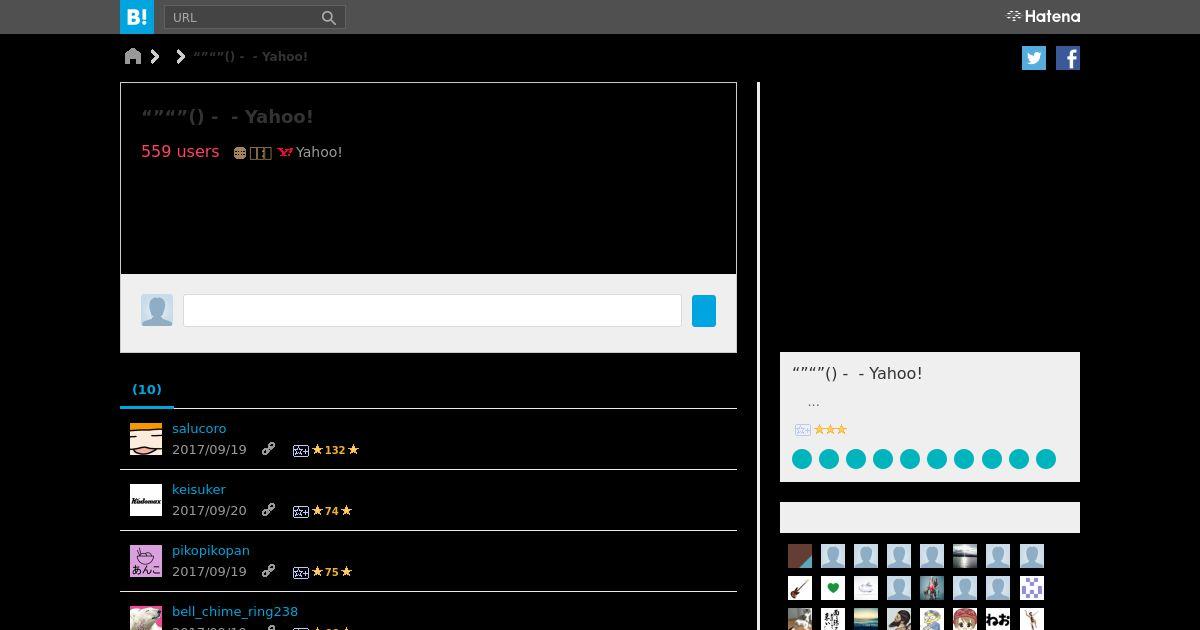Click bell_chime_ring238's avatar image
Screen dimensions: 1200x630
point(146,618)
